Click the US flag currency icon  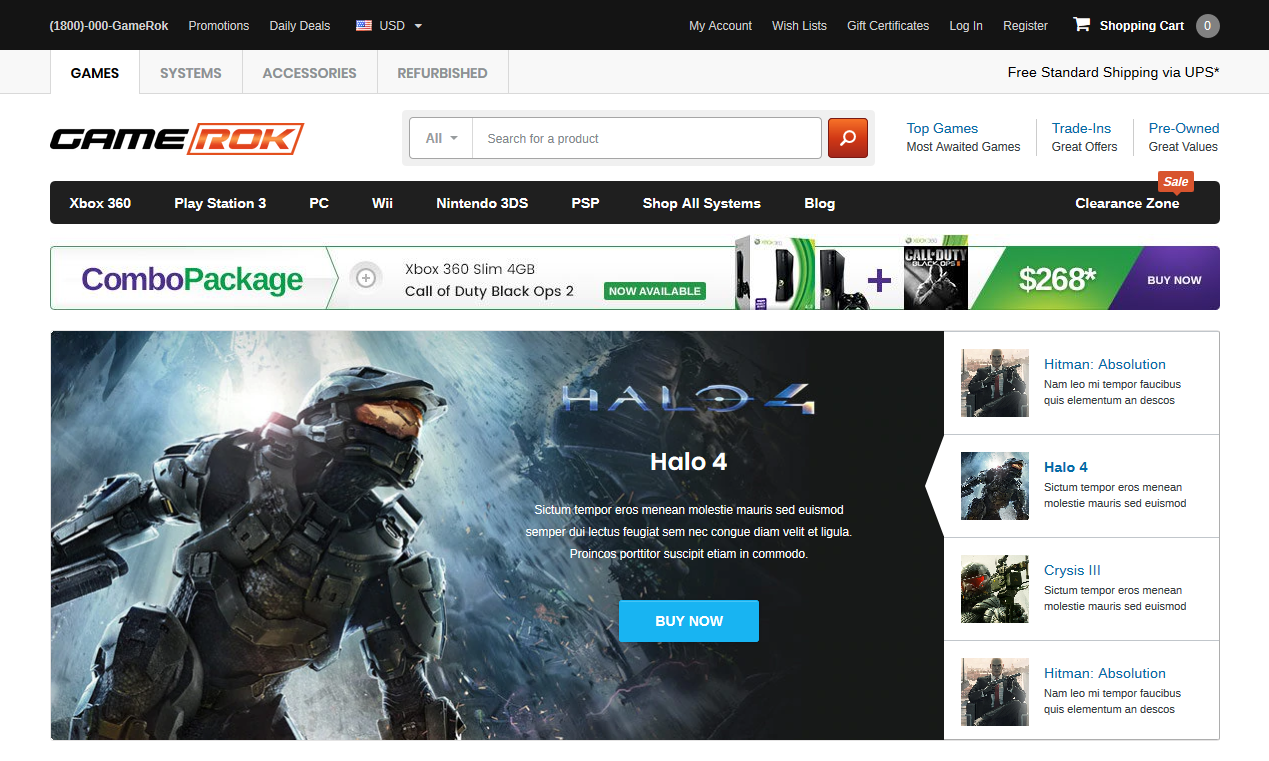click(x=364, y=26)
